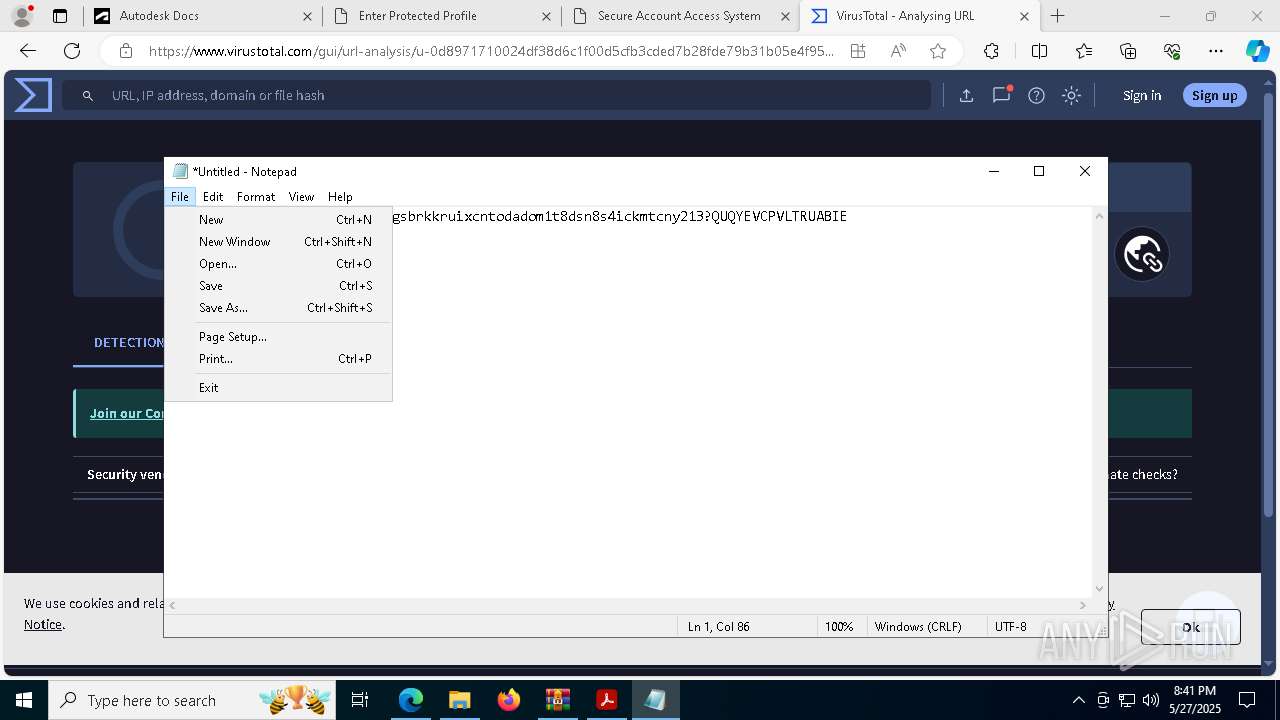The height and width of the screenshot is (720, 1280).
Task: Click Ok on the cookie banner
Action: click(x=1191, y=627)
